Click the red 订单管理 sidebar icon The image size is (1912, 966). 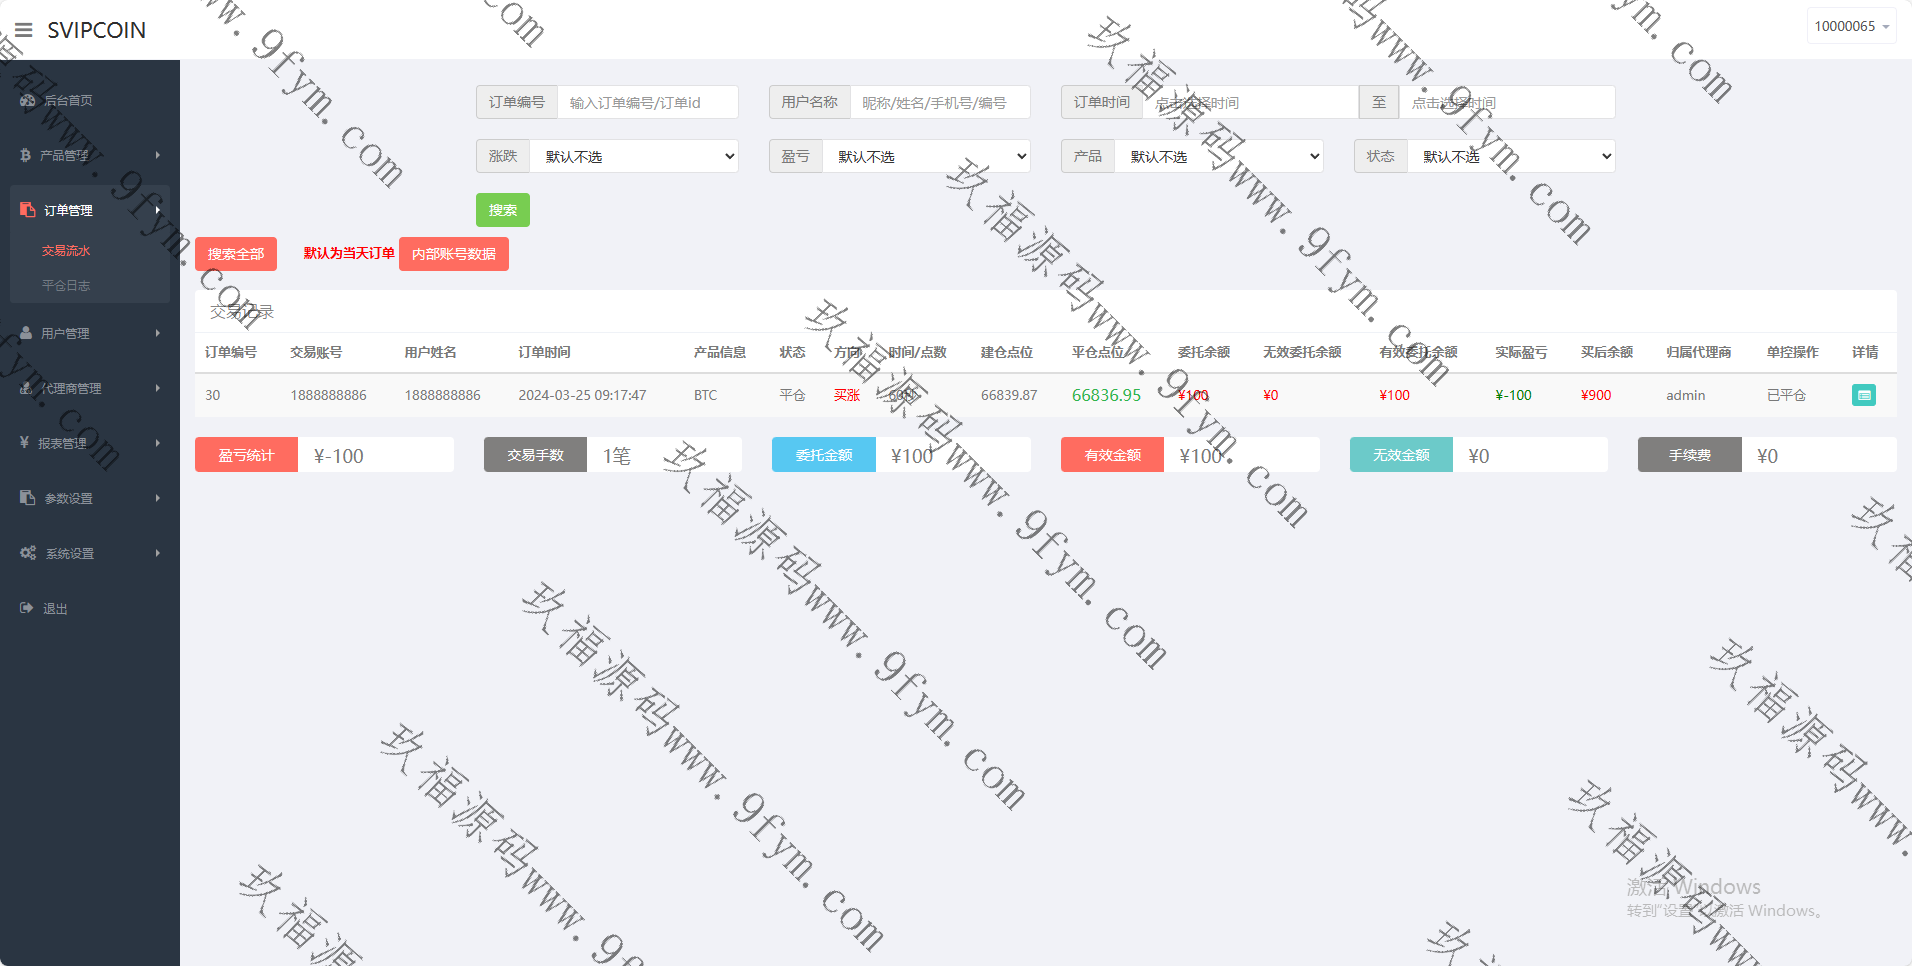tap(27, 210)
